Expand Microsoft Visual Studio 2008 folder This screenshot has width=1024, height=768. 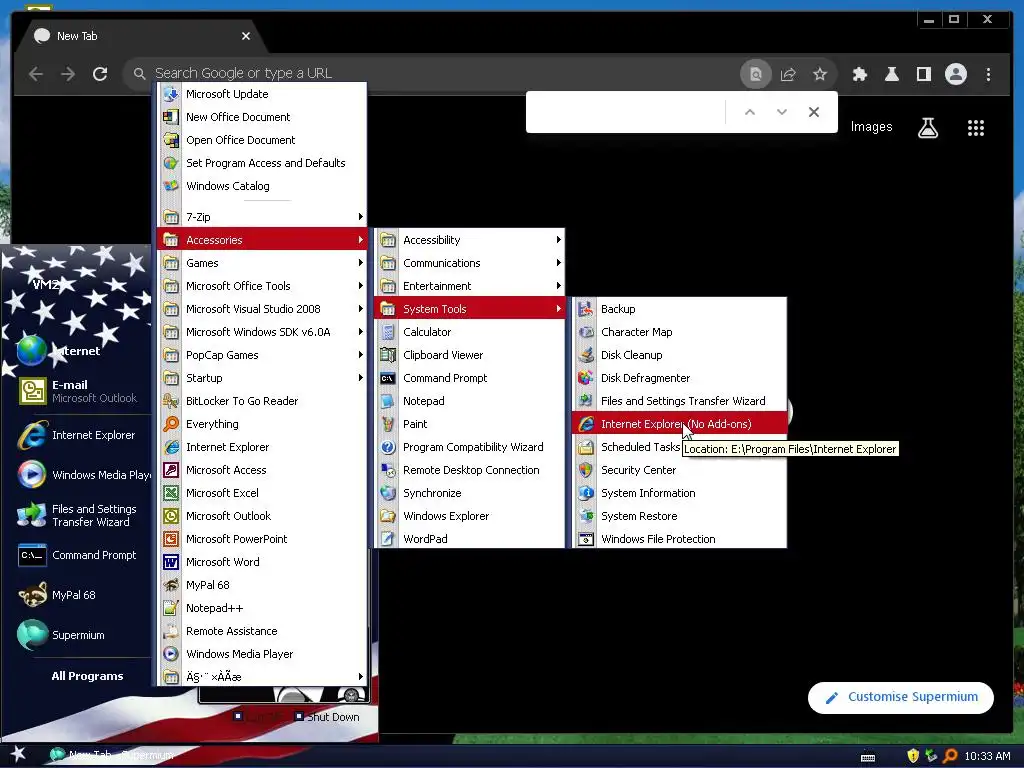(x=262, y=309)
